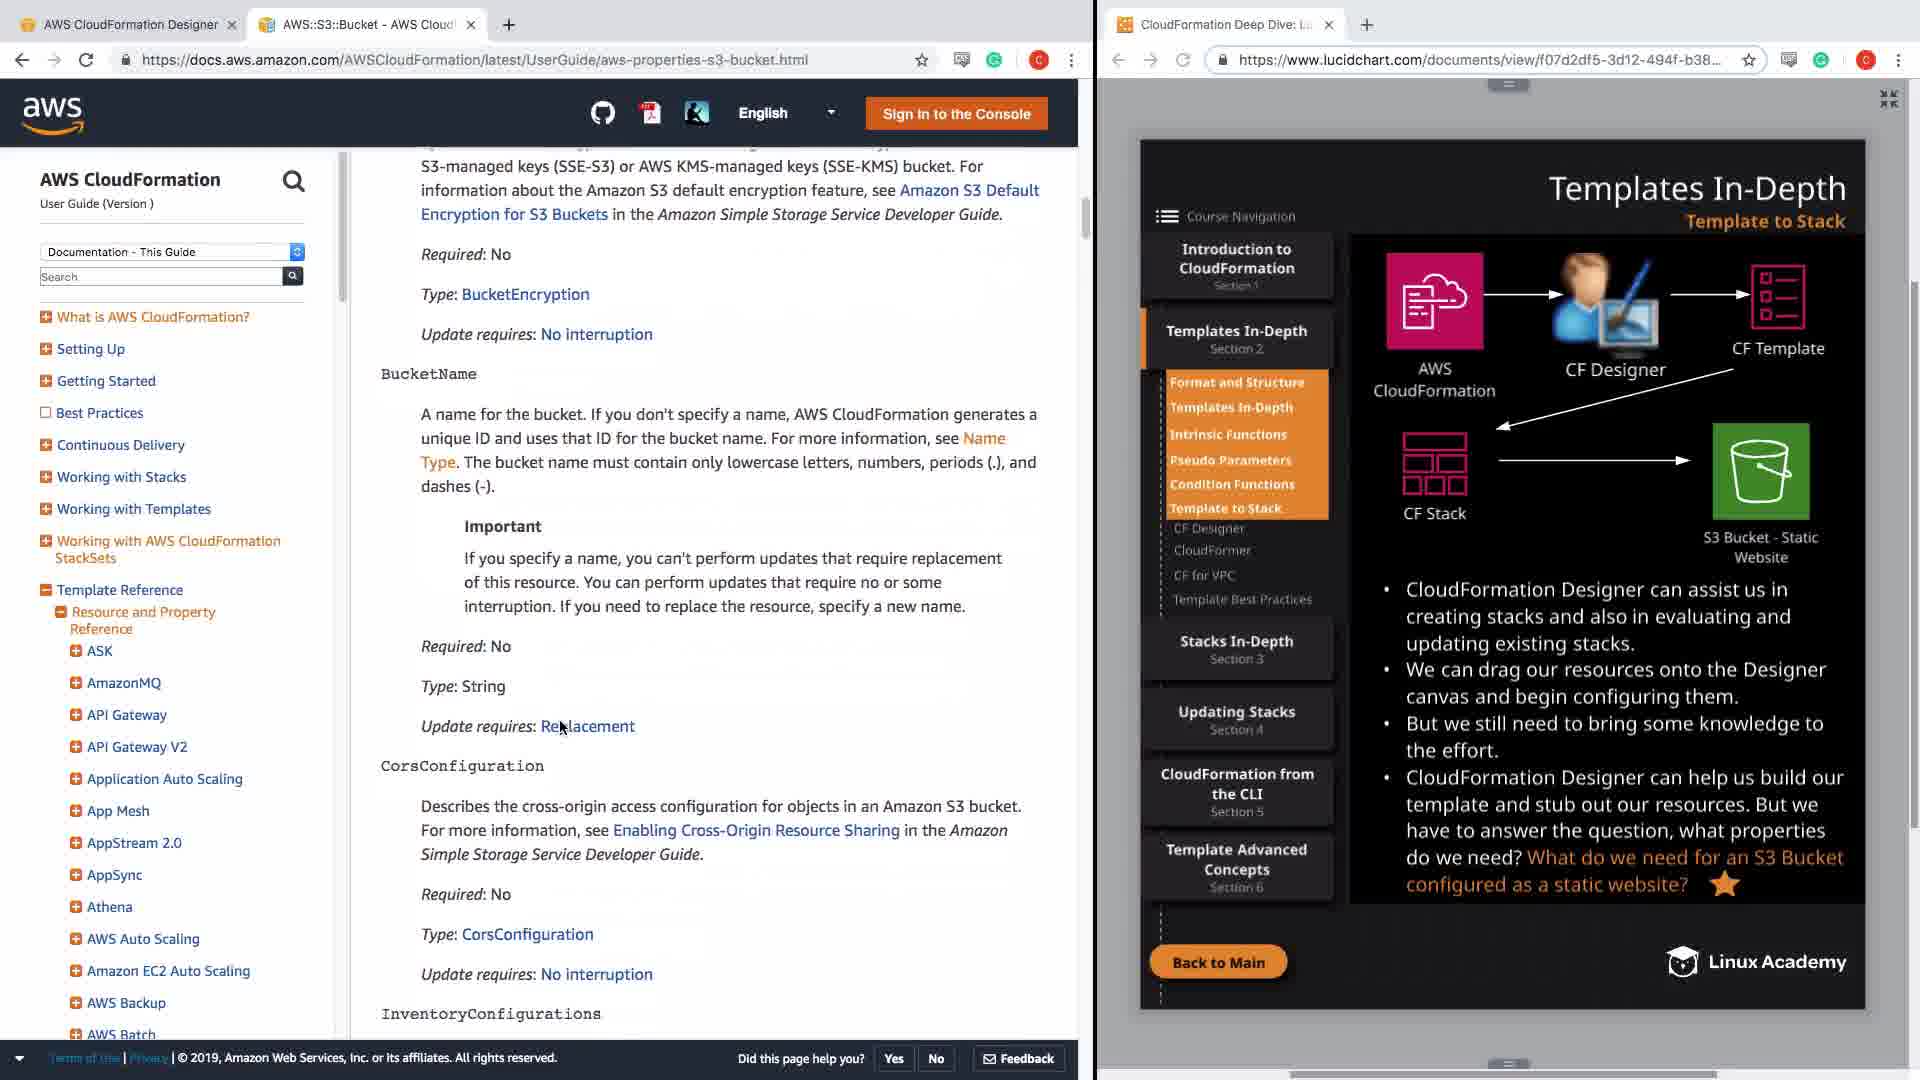Viewport: 1920px width, 1080px height.
Task: Click the documentation search input field
Action: 160,277
